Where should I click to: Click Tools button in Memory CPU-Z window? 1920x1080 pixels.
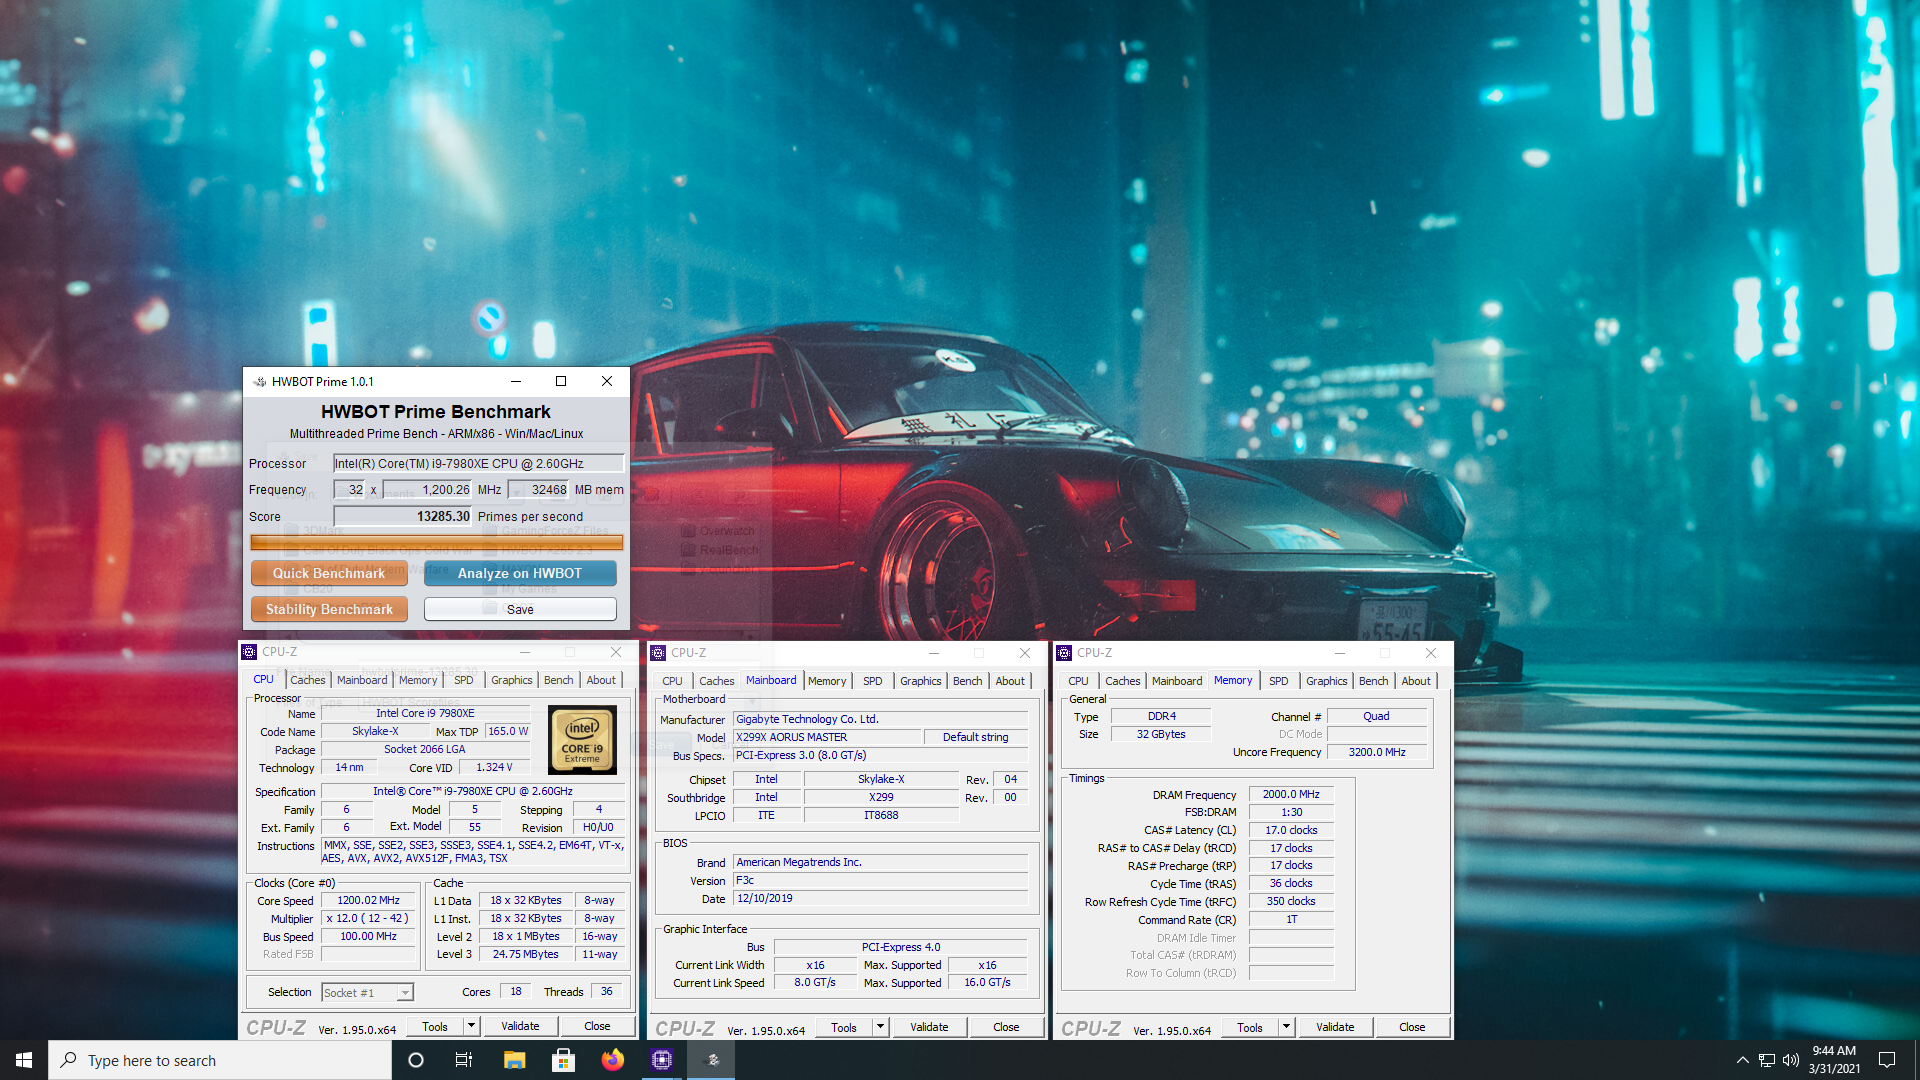point(1250,1027)
